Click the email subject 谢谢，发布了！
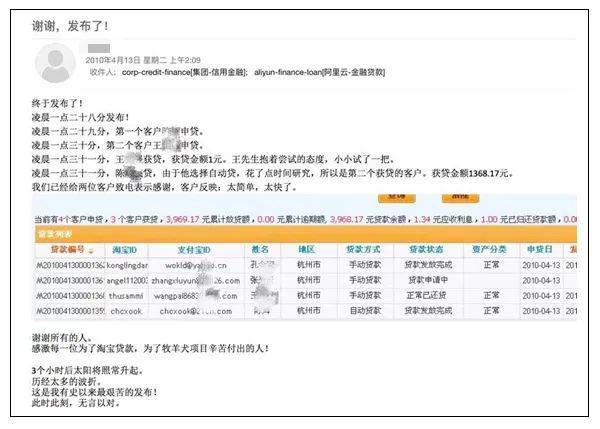The width and height of the screenshot is (600, 429). (x=70, y=26)
